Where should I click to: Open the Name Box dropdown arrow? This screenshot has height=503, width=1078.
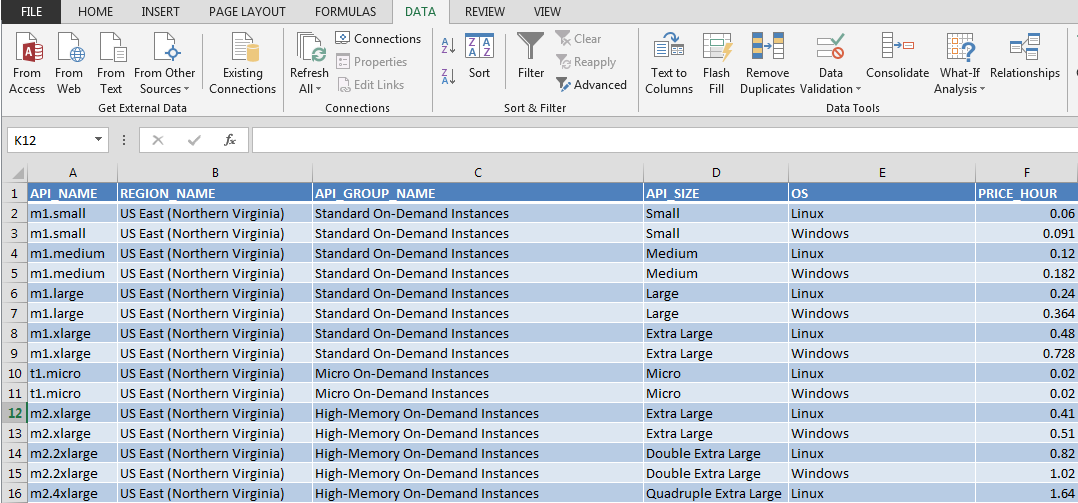(x=99, y=141)
